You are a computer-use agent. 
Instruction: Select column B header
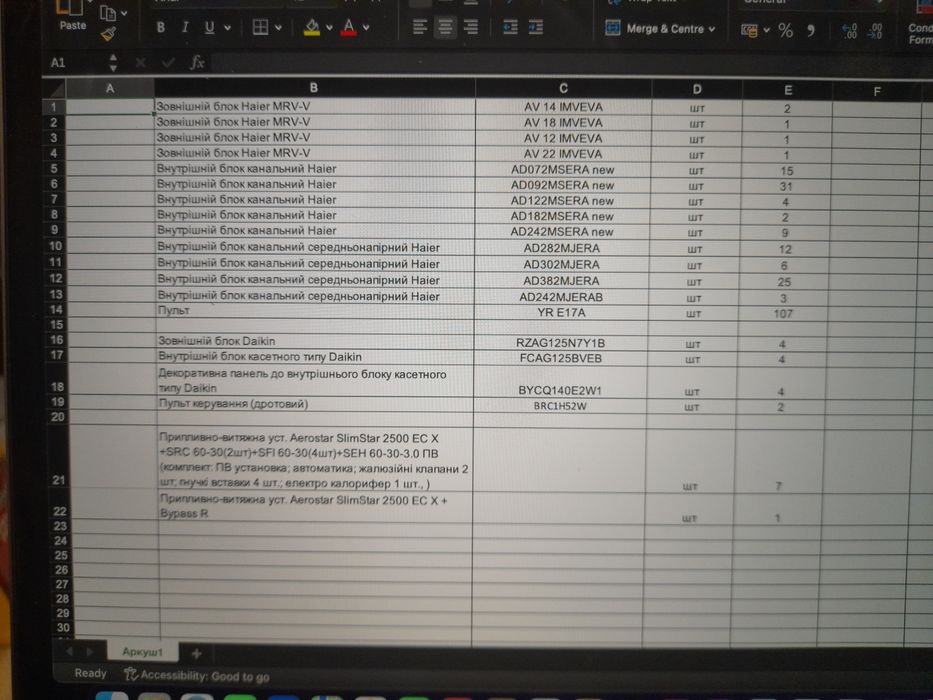pos(314,88)
